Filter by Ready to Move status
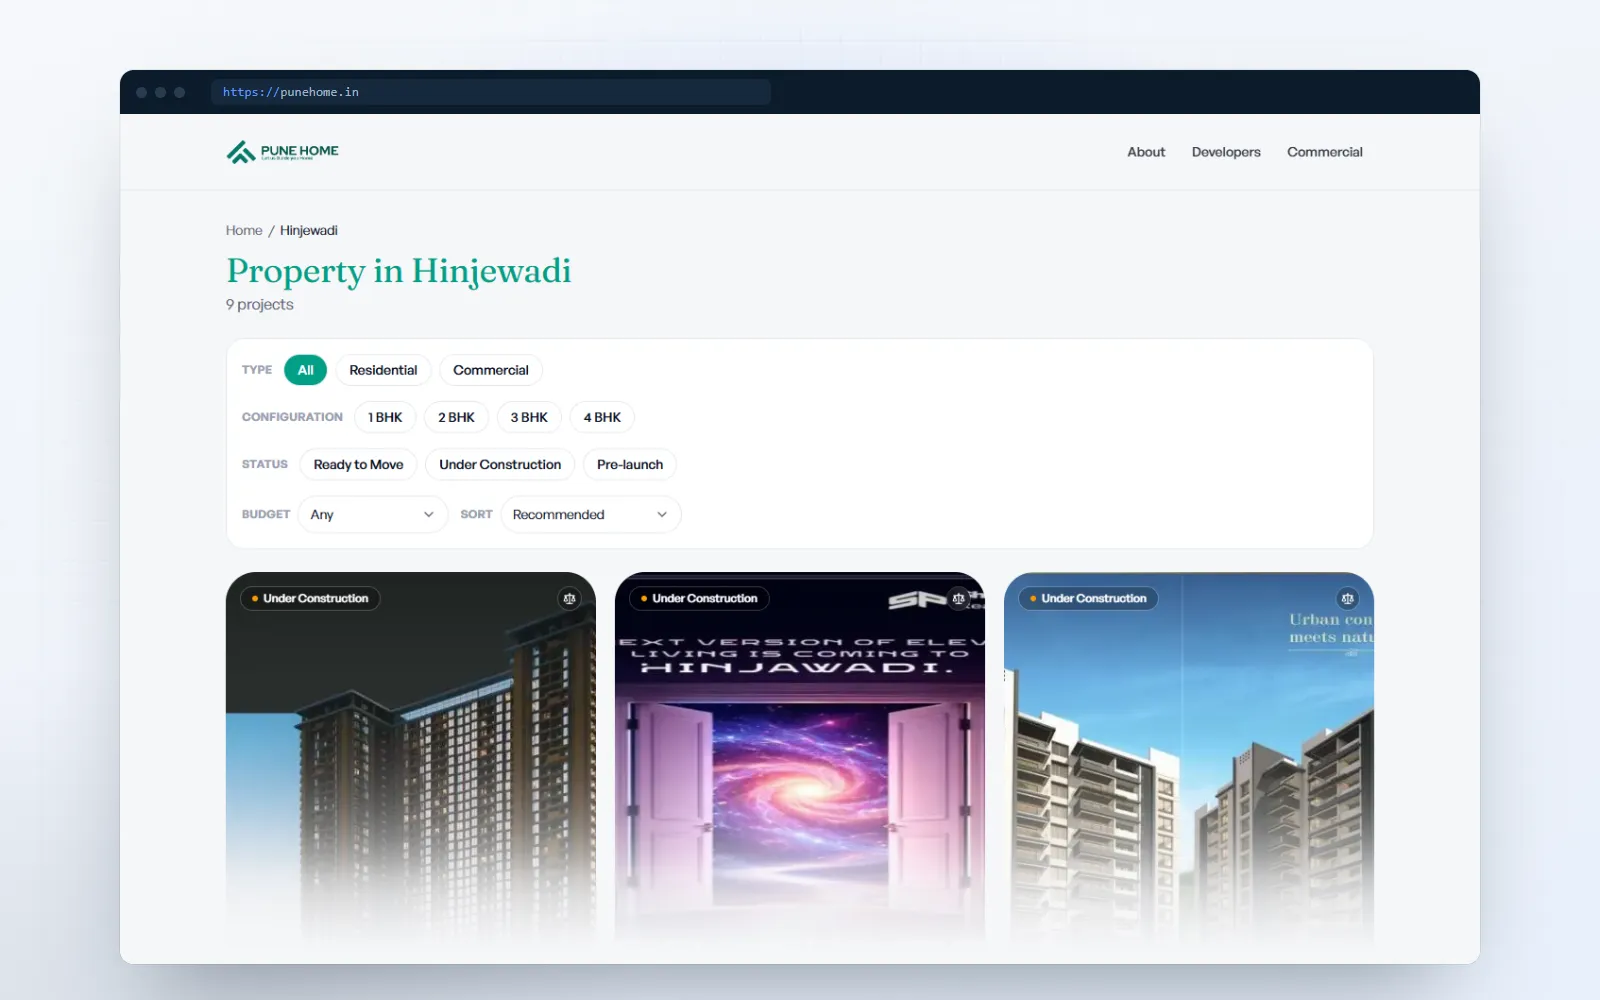The height and width of the screenshot is (1000, 1600). (358, 464)
